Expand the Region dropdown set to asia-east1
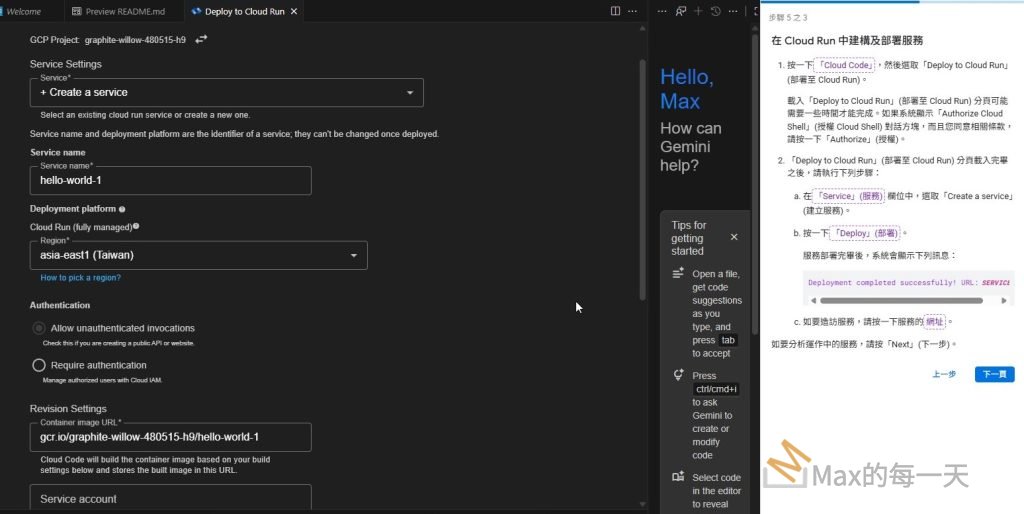 point(198,255)
